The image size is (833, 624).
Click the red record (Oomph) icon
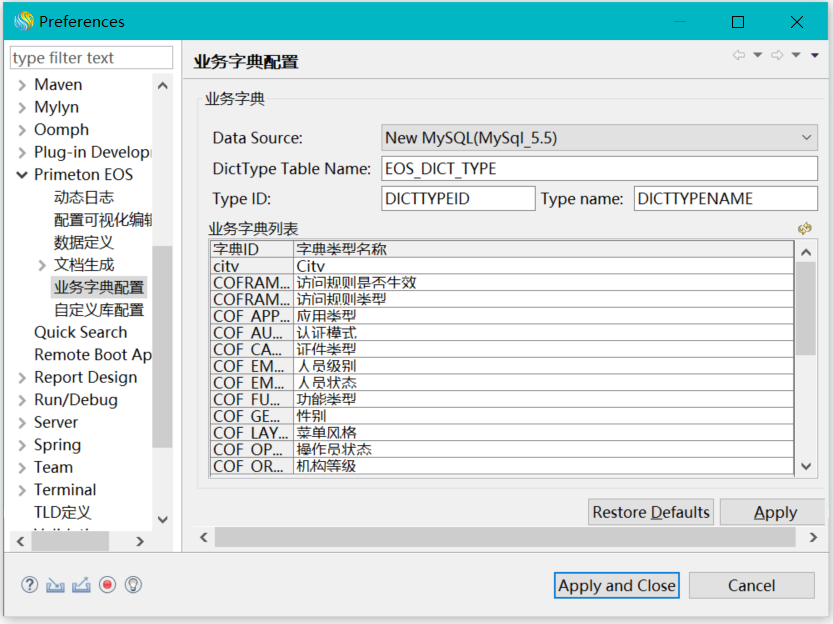point(107,585)
